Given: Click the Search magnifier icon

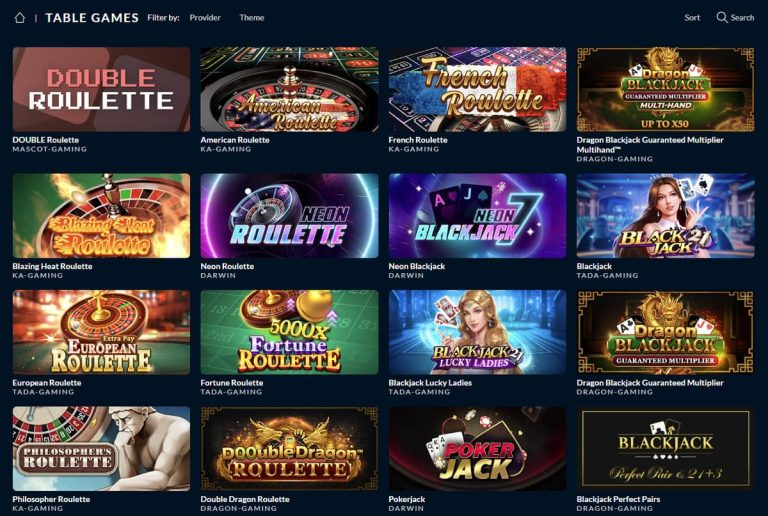Looking at the screenshot, I should pyautogui.click(x=721, y=18).
